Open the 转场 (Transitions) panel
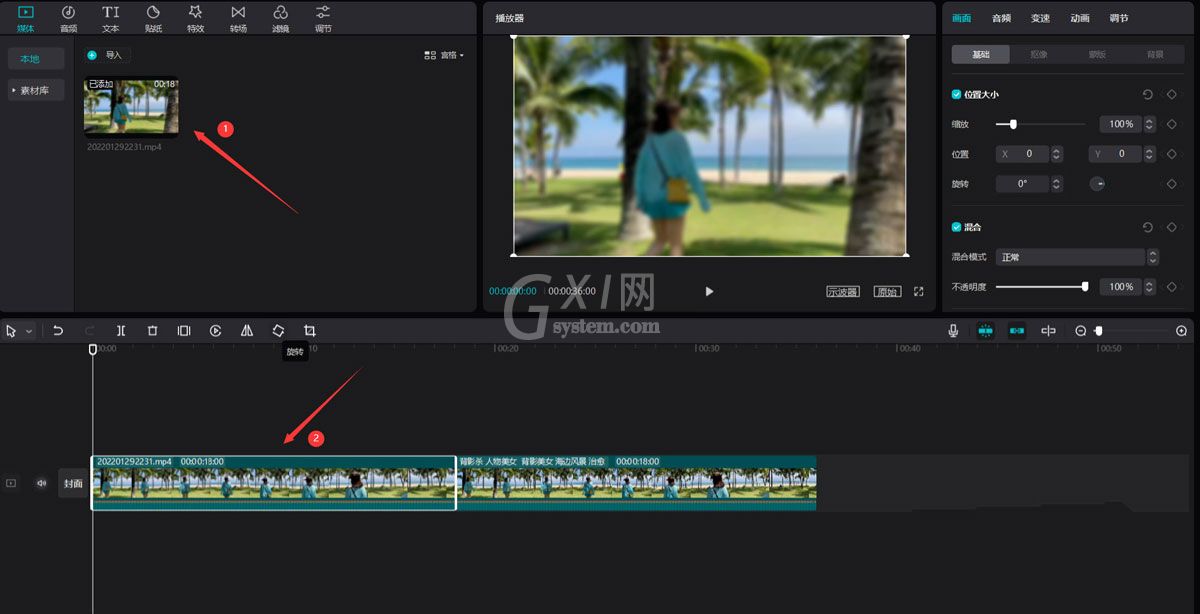Viewport: 1200px width, 614px height. coord(238,18)
